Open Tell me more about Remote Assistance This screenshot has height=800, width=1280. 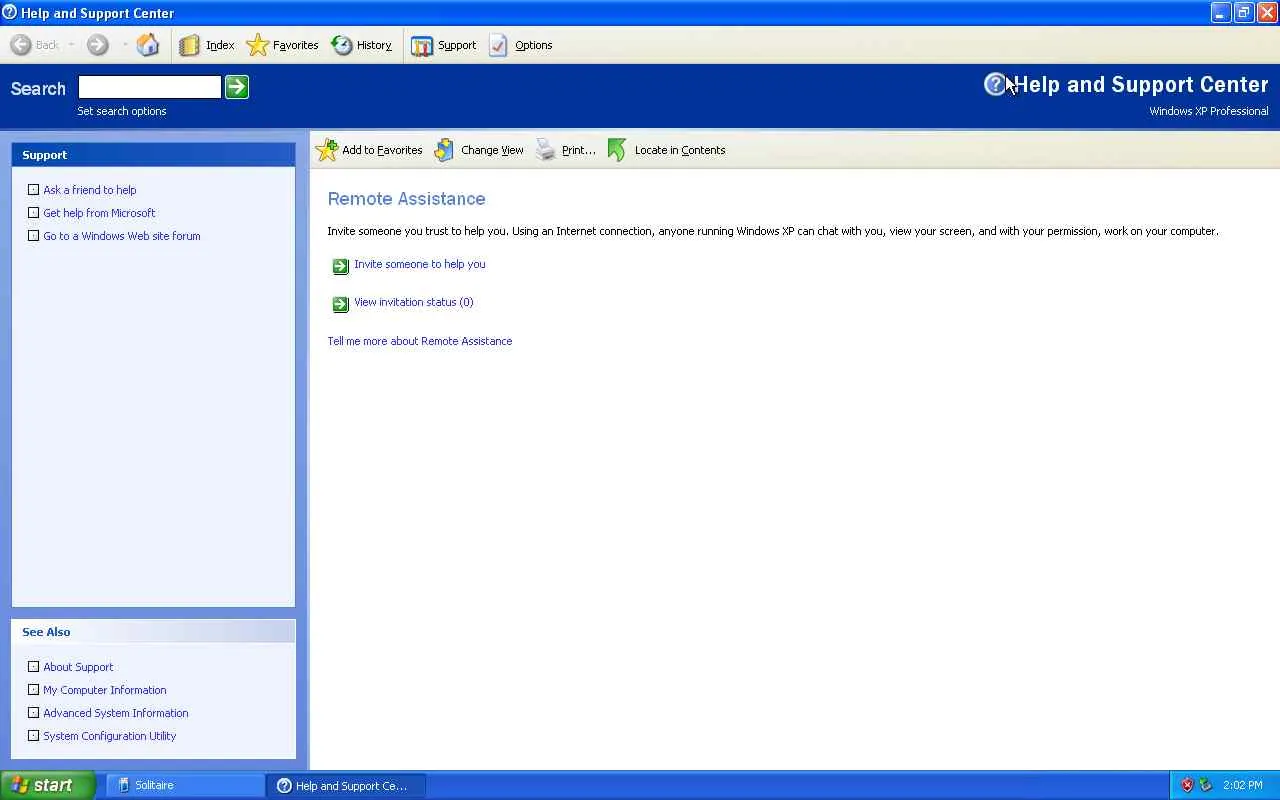click(x=420, y=341)
